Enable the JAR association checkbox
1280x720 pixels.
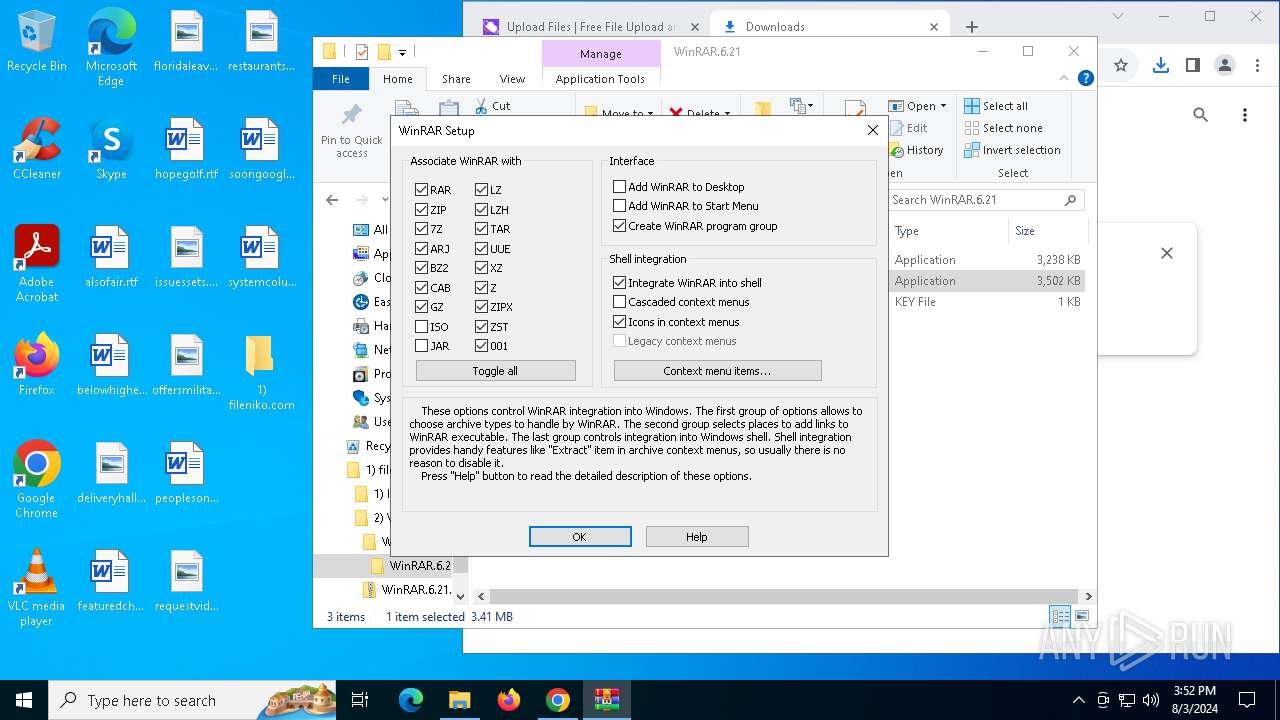point(421,346)
